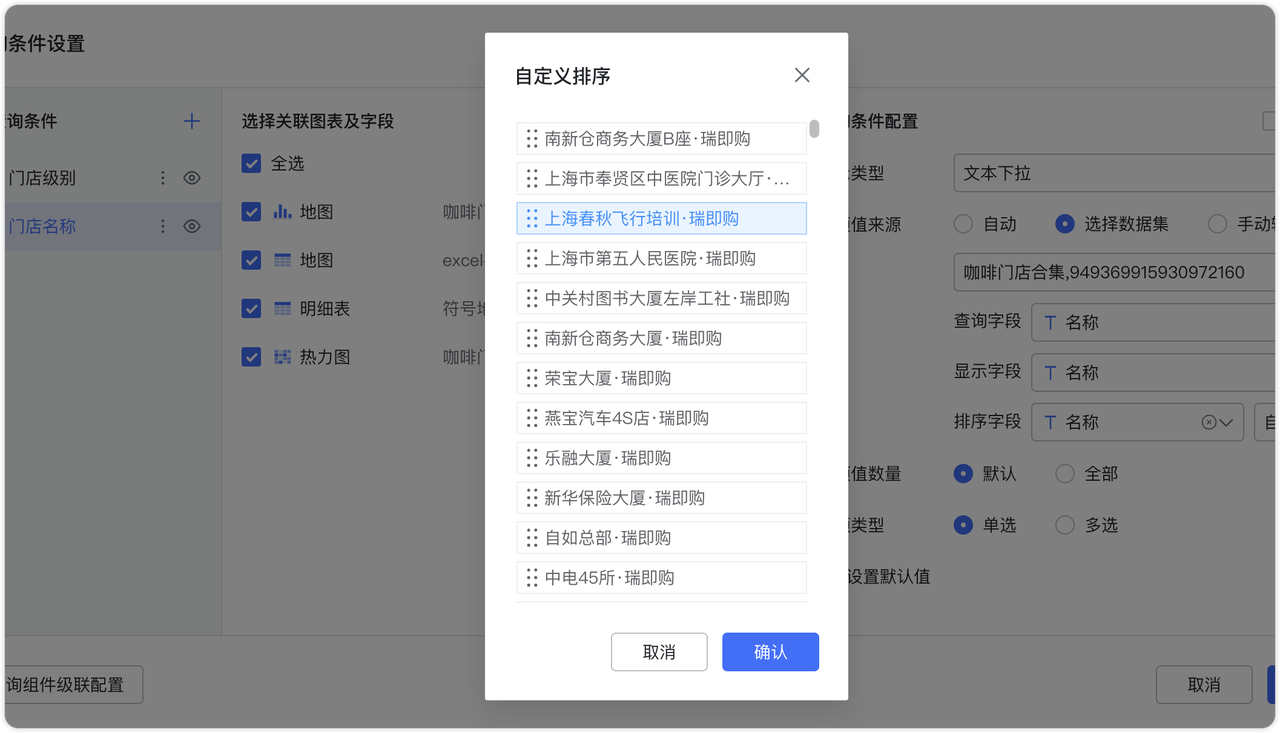The width and height of the screenshot is (1280, 733).
Task: Uncheck the 热力图 checkbox
Action: point(251,356)
